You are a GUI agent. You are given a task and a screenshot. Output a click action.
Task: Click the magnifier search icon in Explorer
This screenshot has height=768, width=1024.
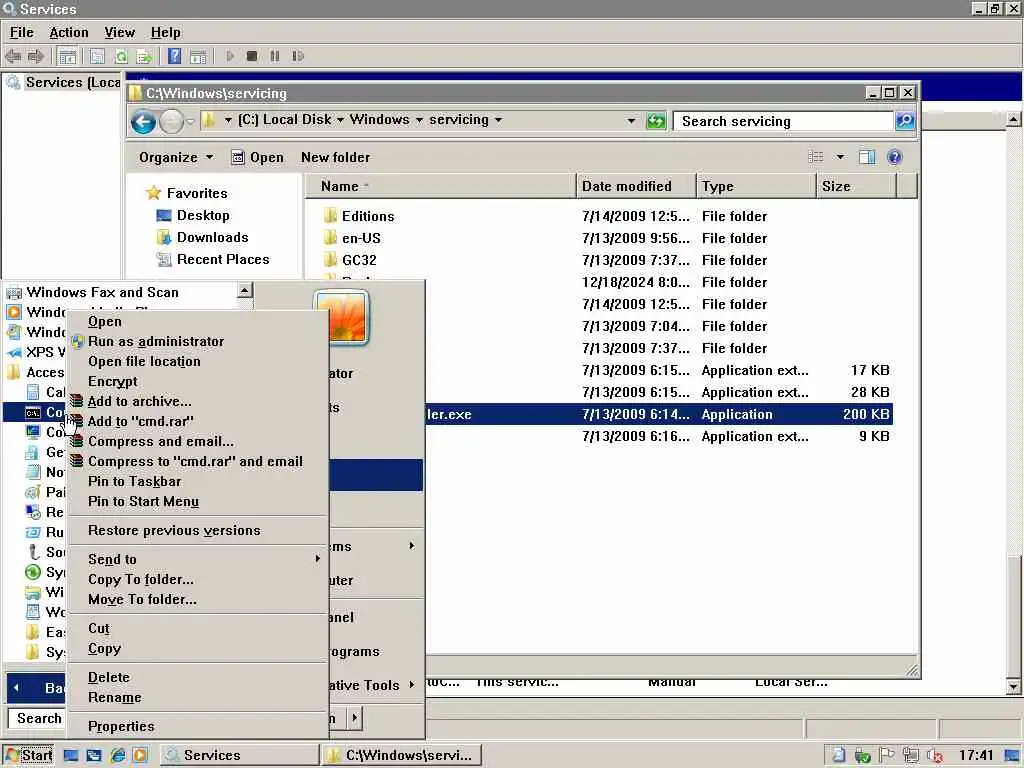tap(905, 121)
